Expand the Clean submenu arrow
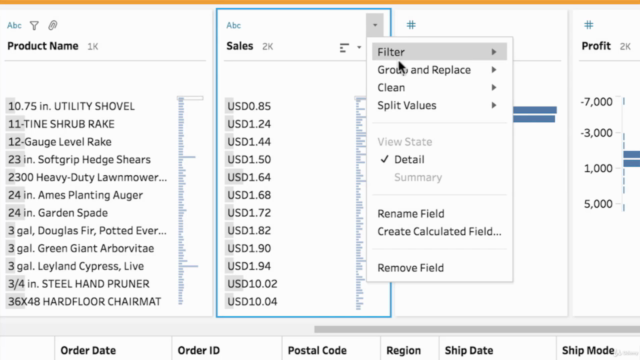 [494, 87]
